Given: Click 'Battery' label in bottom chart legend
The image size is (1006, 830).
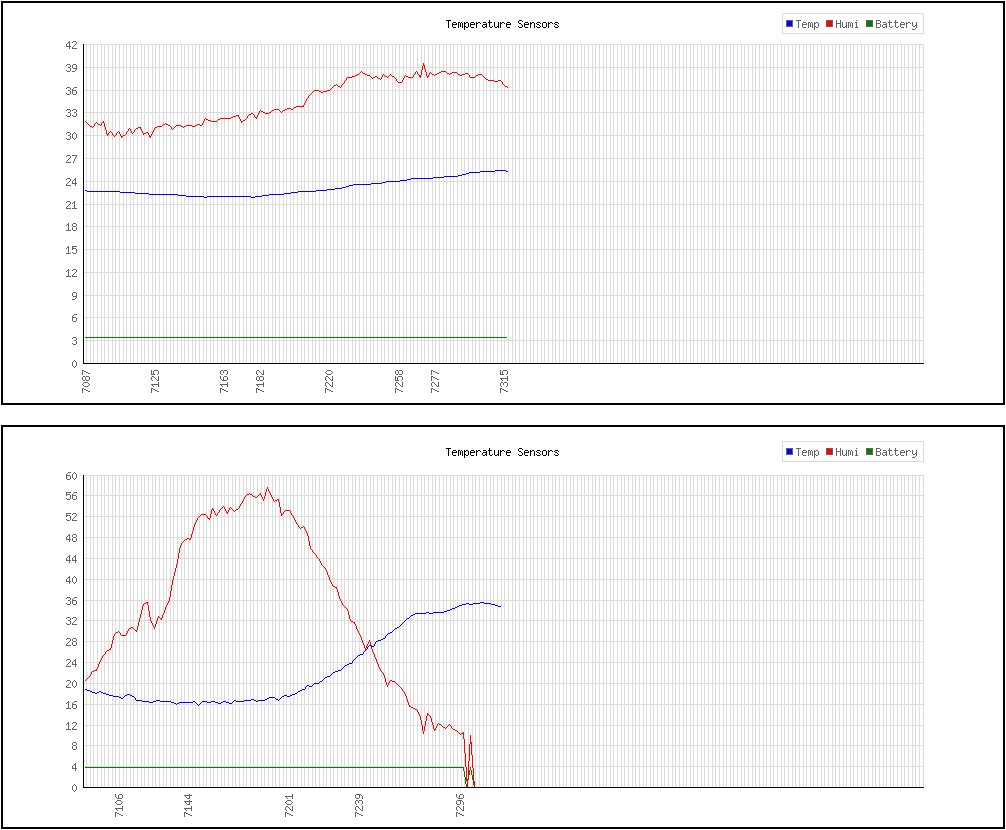Looking at the screenshot, I should click(x=896, y=452).
